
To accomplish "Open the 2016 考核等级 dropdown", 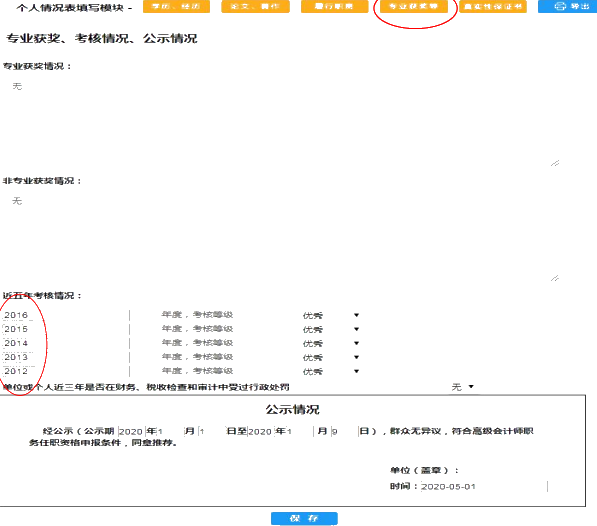I will point(330,315).
